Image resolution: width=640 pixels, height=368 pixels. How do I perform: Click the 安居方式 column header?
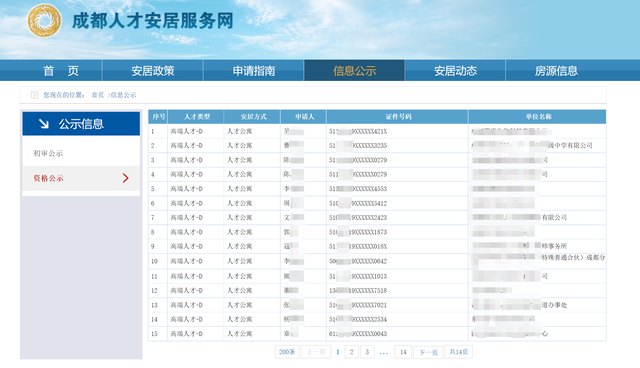[x=252, y=117]
